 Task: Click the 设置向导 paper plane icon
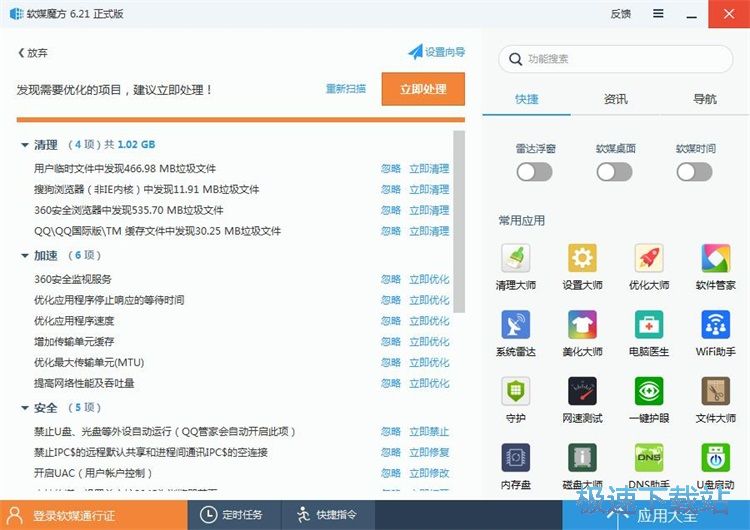click(415, 52)
